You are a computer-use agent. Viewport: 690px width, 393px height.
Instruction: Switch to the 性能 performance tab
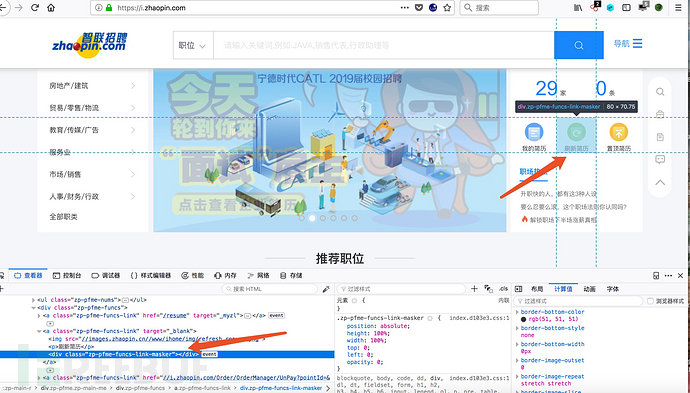click(x=193, y=275)
